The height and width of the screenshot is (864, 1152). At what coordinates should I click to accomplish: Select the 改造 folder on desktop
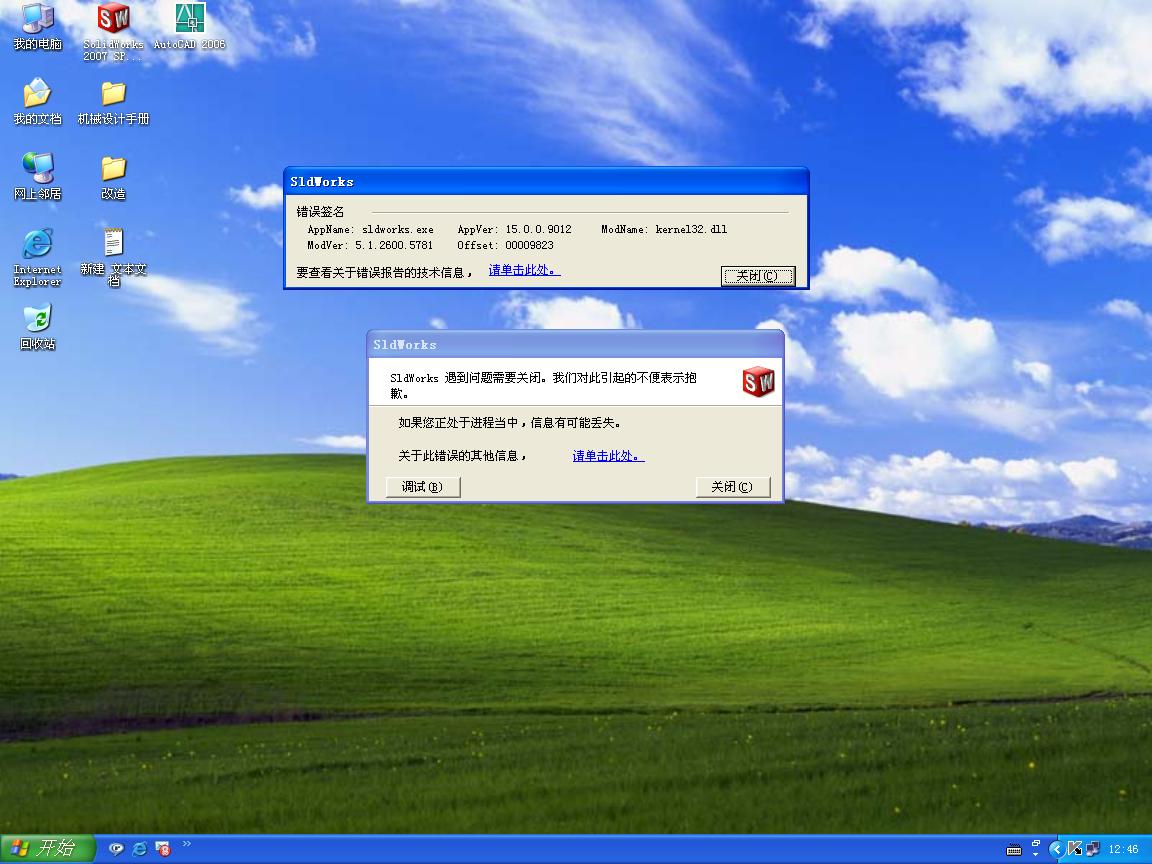click(x=113, y=177)
